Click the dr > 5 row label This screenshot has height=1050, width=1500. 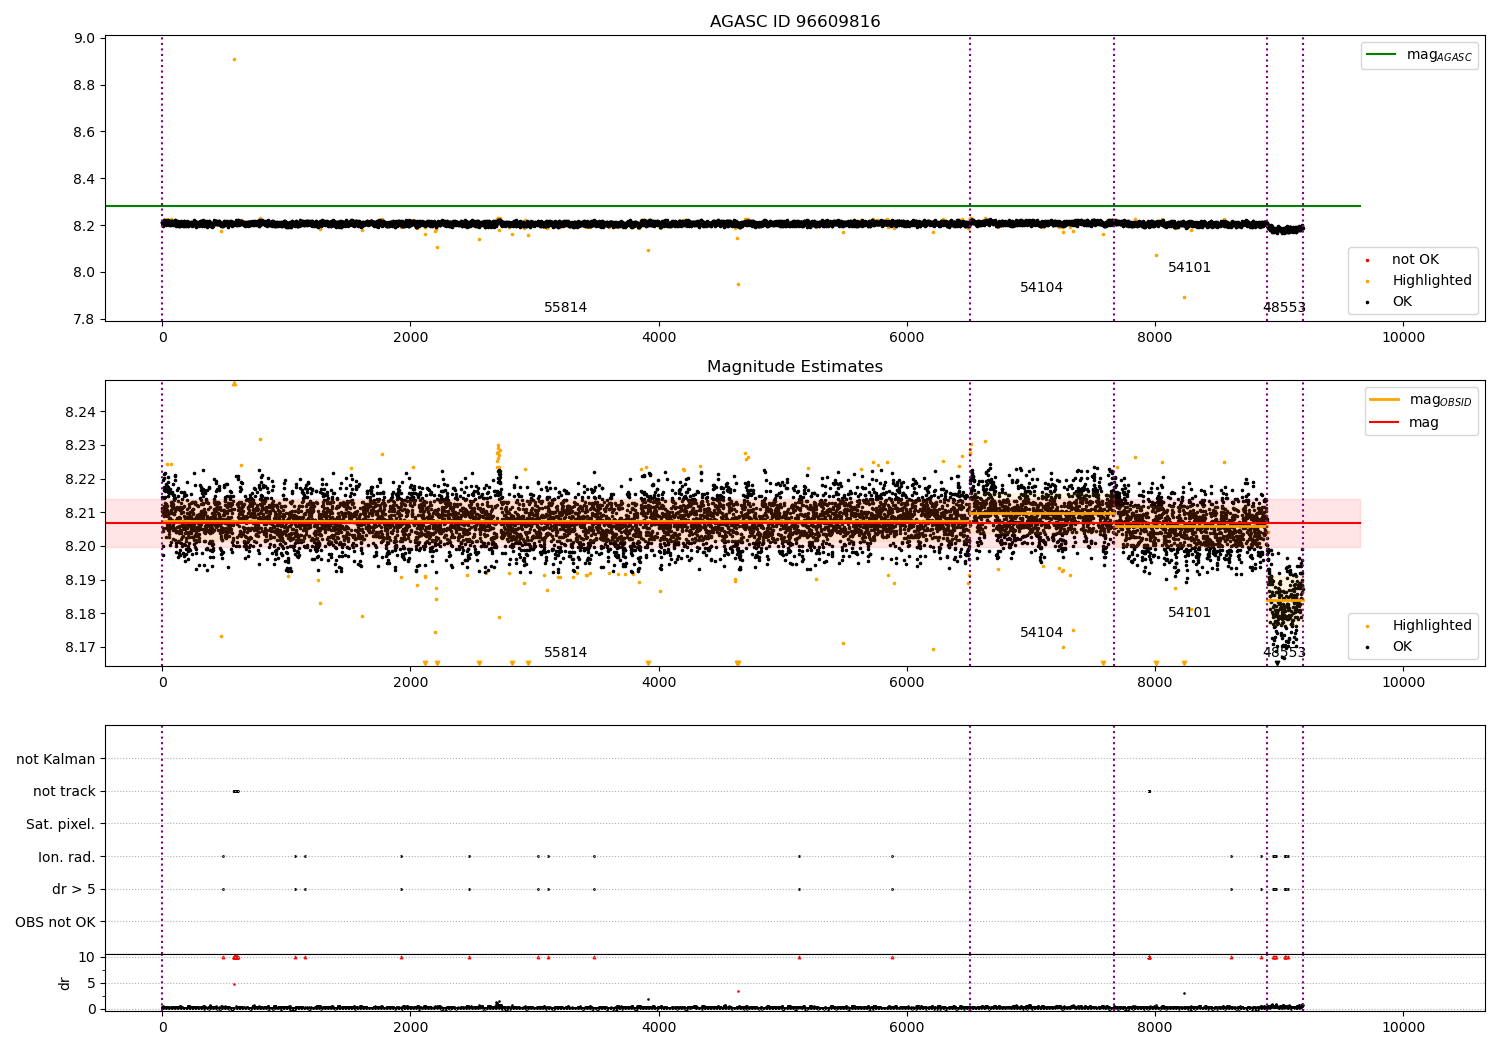[x=74, y=889]
